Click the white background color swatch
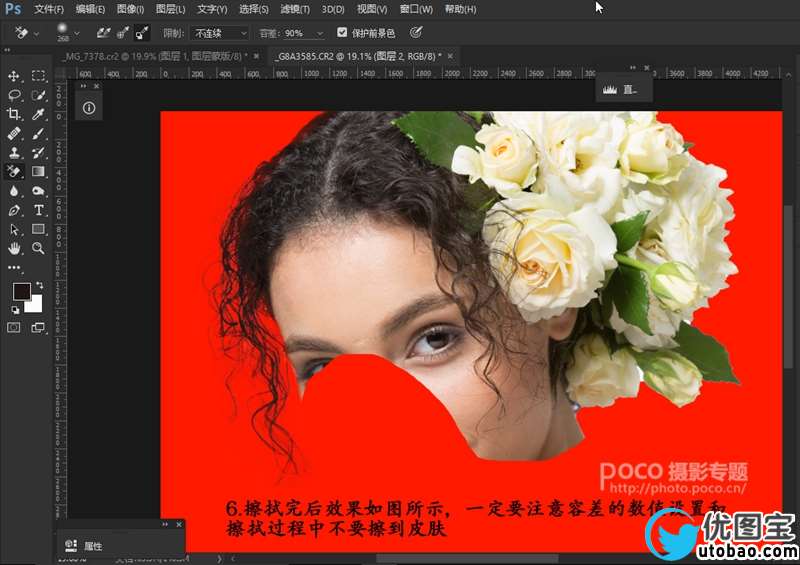The width and height of the screenshot is (800, 565). click(35, 305)
